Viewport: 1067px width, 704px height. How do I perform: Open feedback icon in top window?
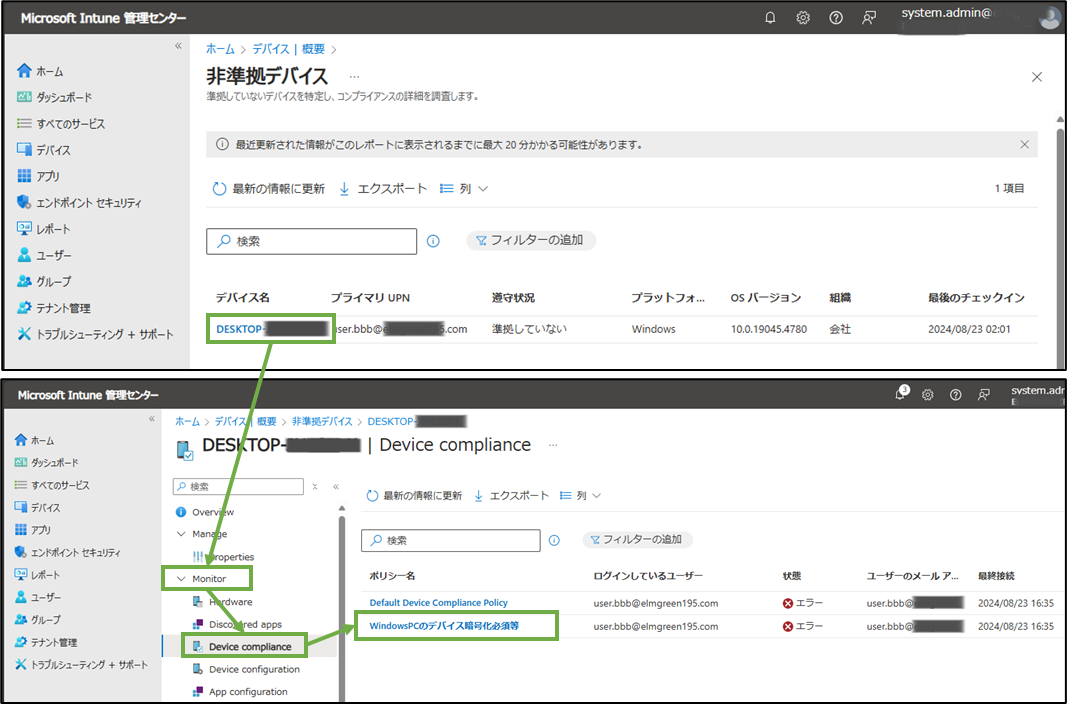coord(868,18)
